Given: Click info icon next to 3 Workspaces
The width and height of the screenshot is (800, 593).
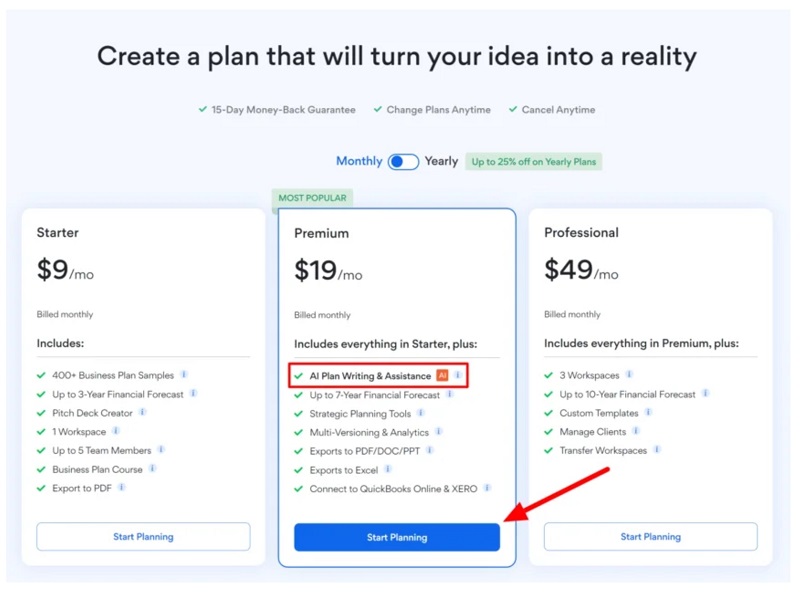Looking at the screenshot, I should tap(630, 375).
